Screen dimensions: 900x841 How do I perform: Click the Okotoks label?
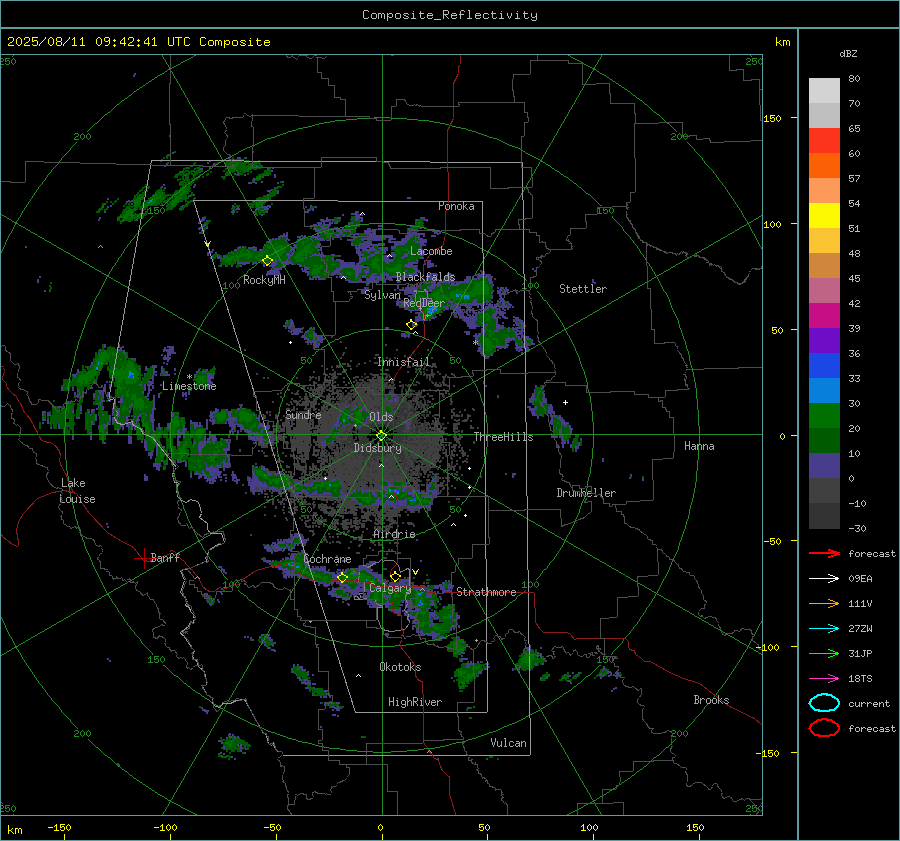tap(400, 667)
